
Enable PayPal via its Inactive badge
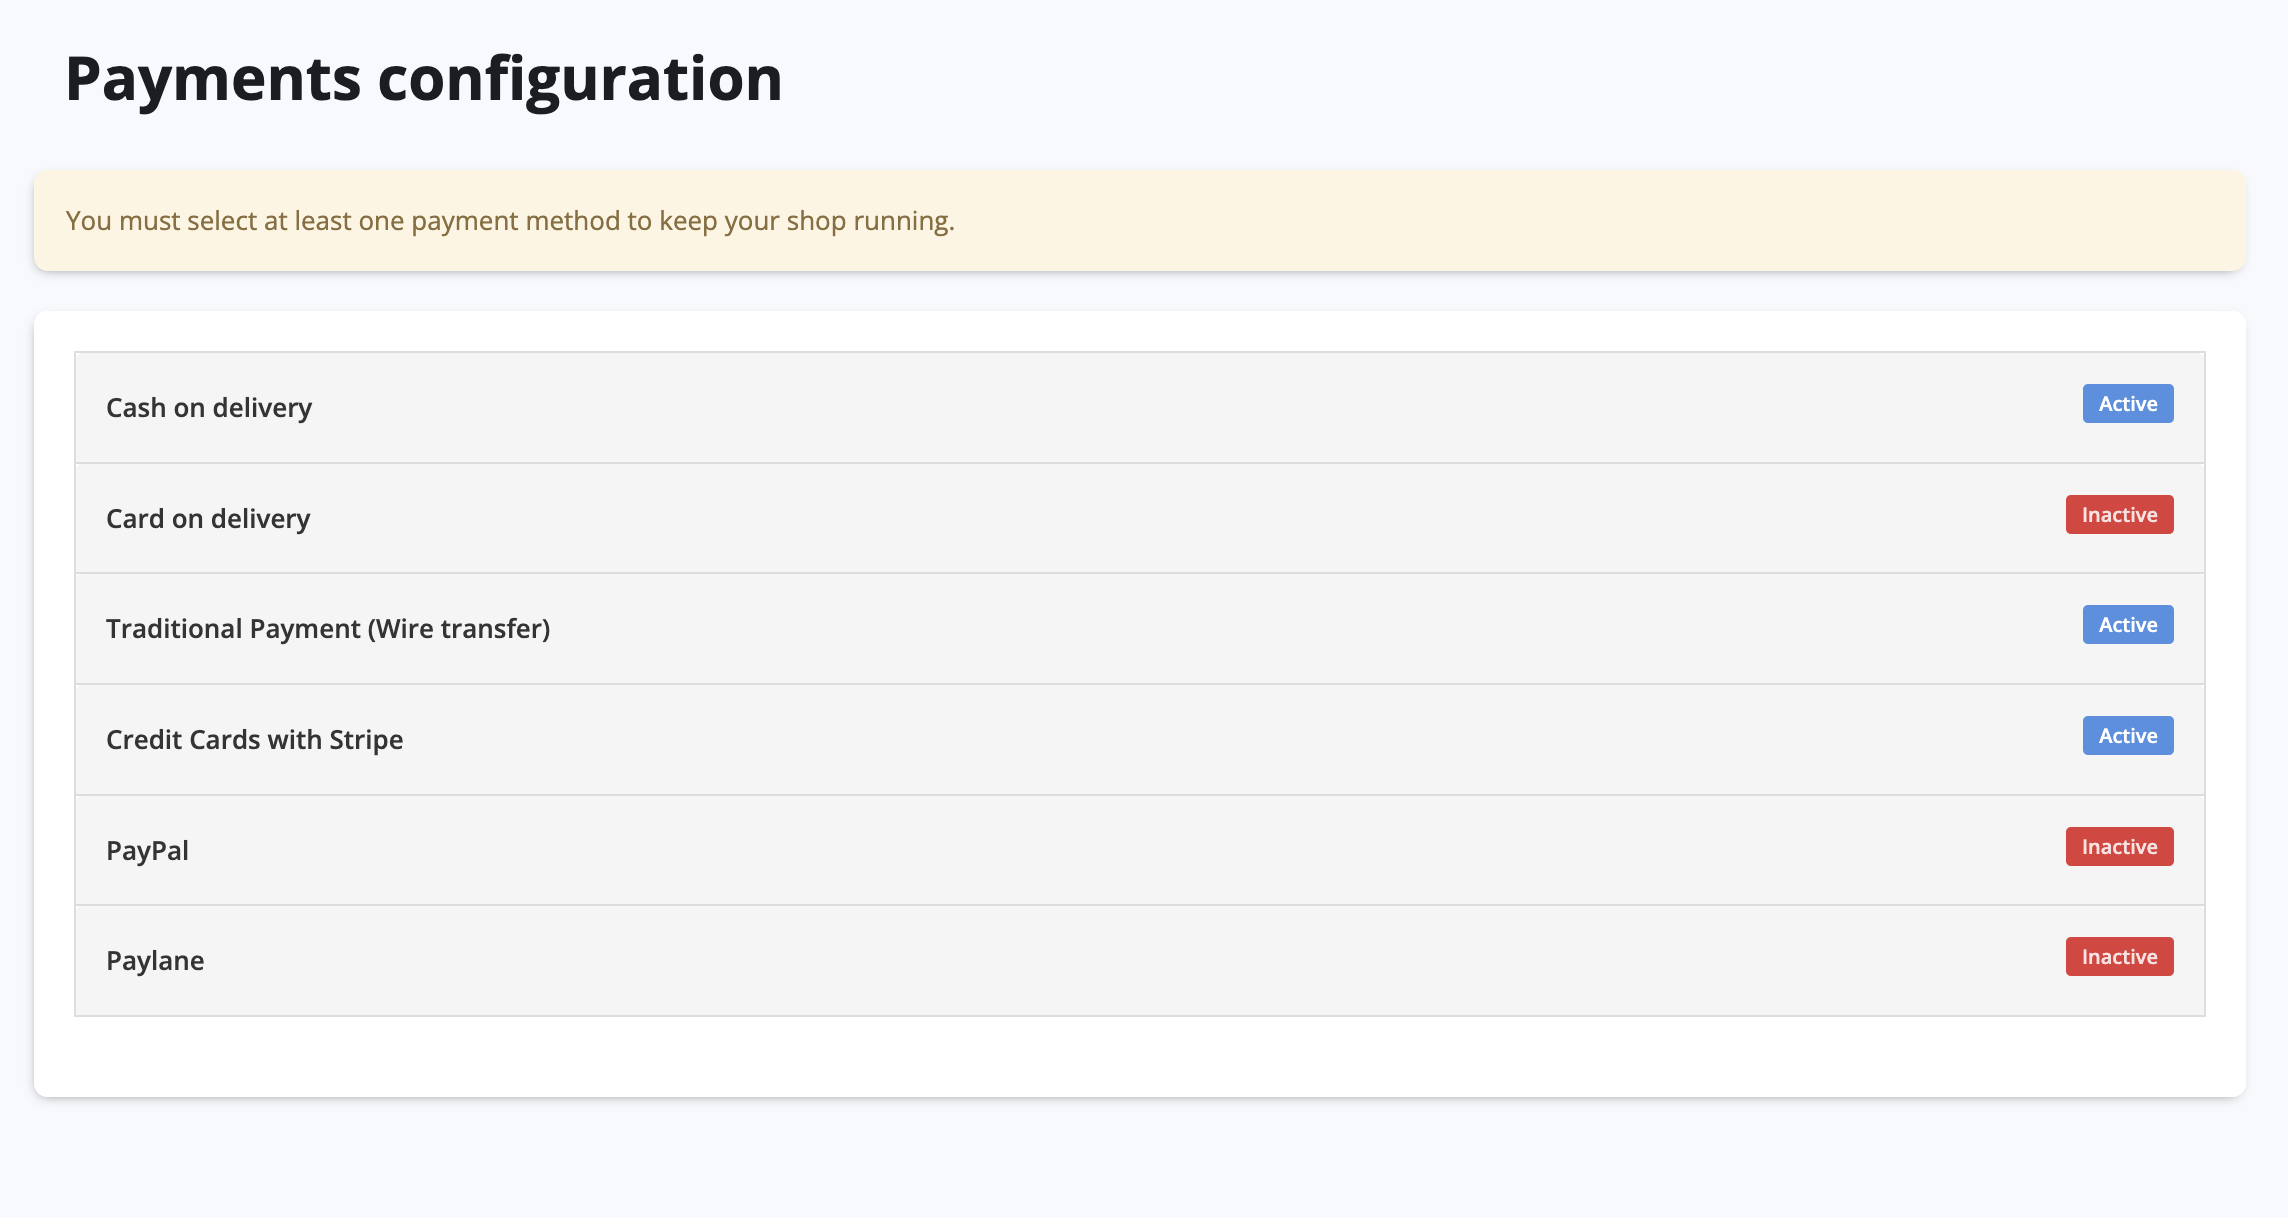tap(2119, 847)
